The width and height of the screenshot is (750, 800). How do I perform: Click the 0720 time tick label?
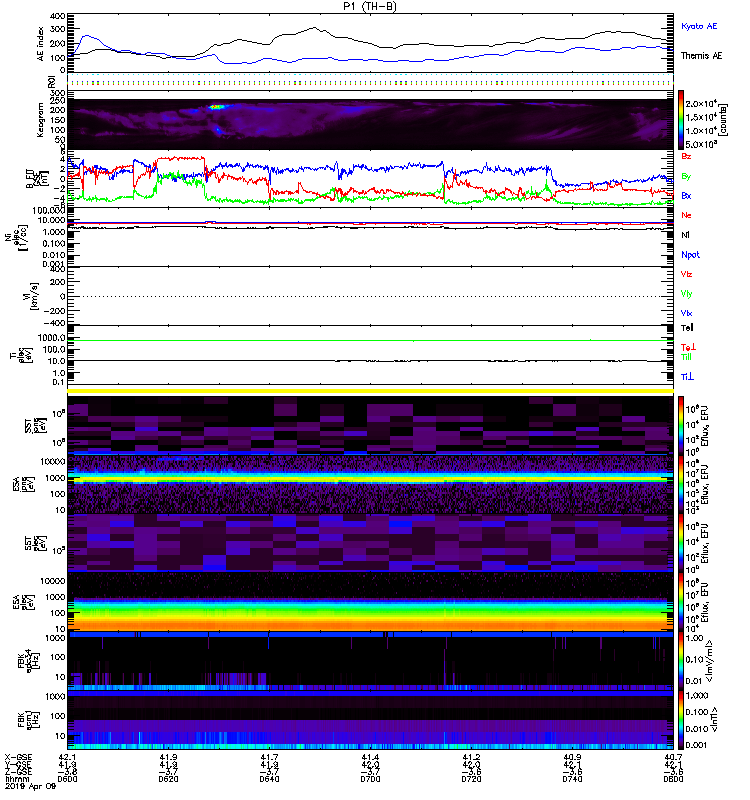tap(471, 779)
